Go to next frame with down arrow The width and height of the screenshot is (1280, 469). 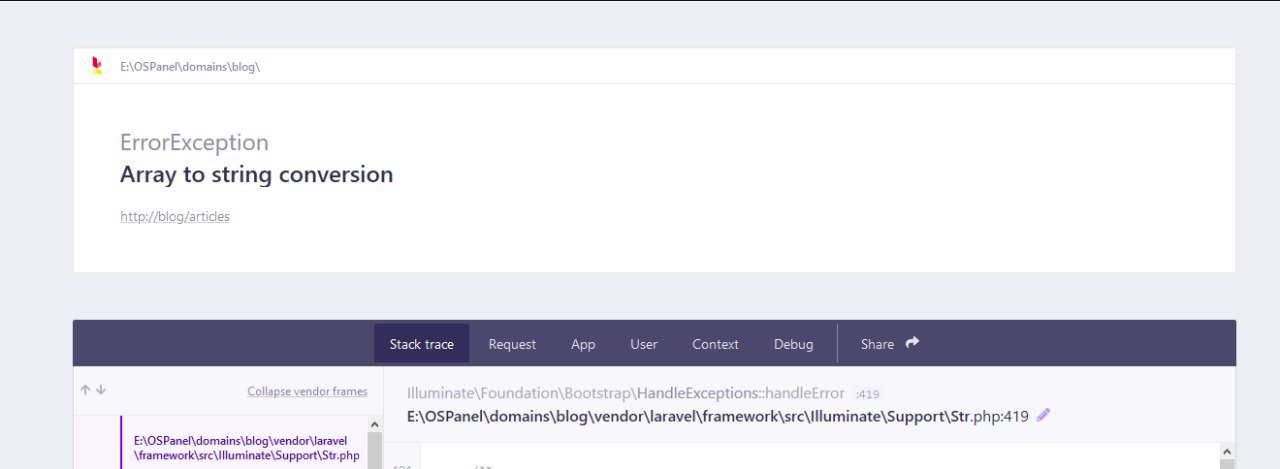point(101,390)
